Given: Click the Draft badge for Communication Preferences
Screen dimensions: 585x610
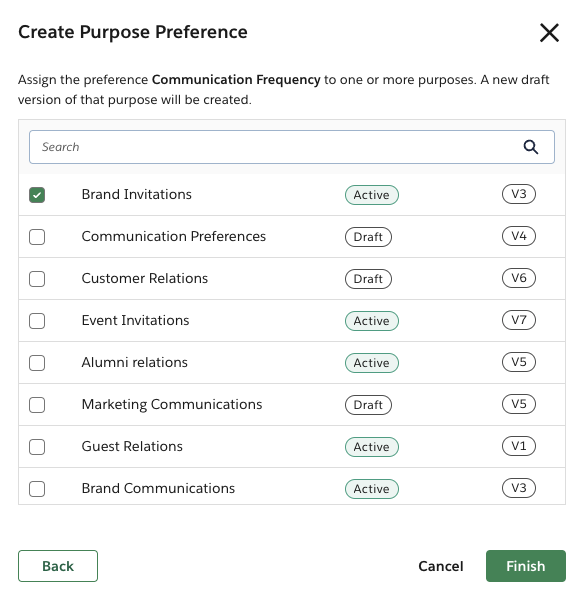Looking at the screenshot, I should tap(368, 237).
